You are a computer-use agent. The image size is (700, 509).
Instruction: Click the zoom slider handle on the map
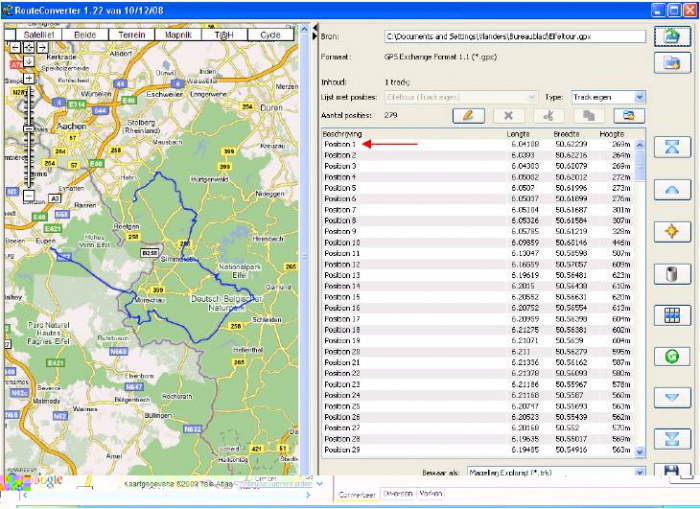click(x=29, y=129)
